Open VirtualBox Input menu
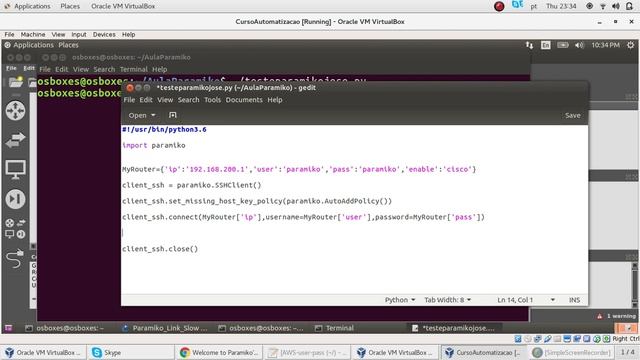This screenshot has height=360, width=640. (78, 35)
